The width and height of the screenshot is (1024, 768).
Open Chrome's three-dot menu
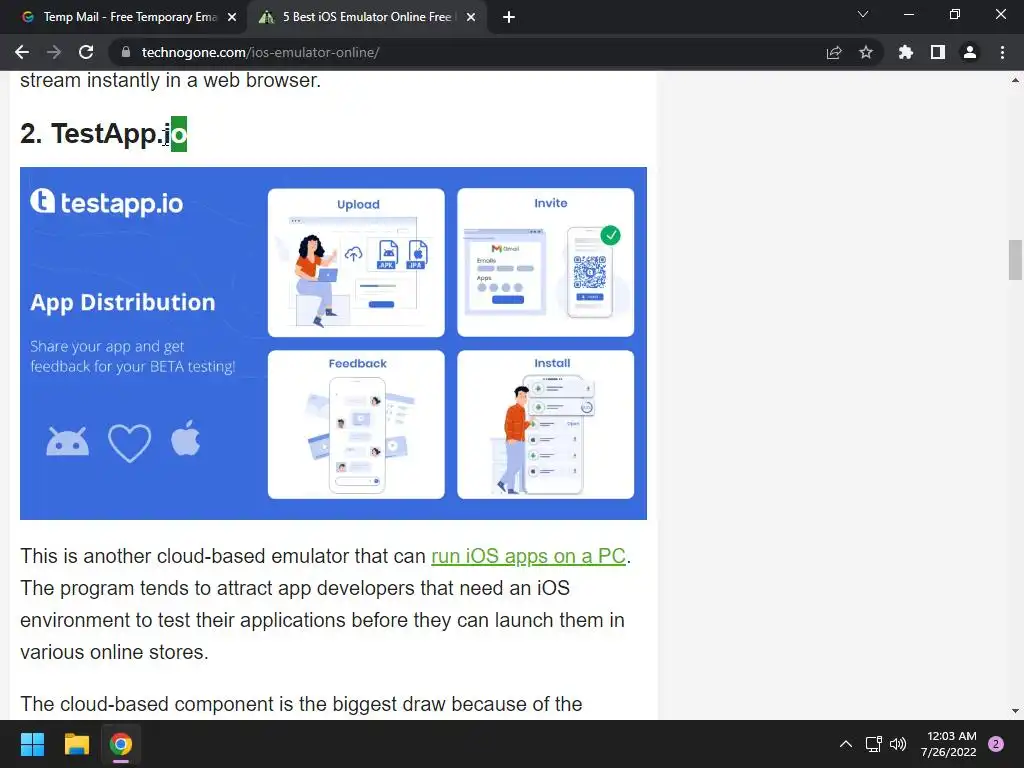click(1002, 52)
